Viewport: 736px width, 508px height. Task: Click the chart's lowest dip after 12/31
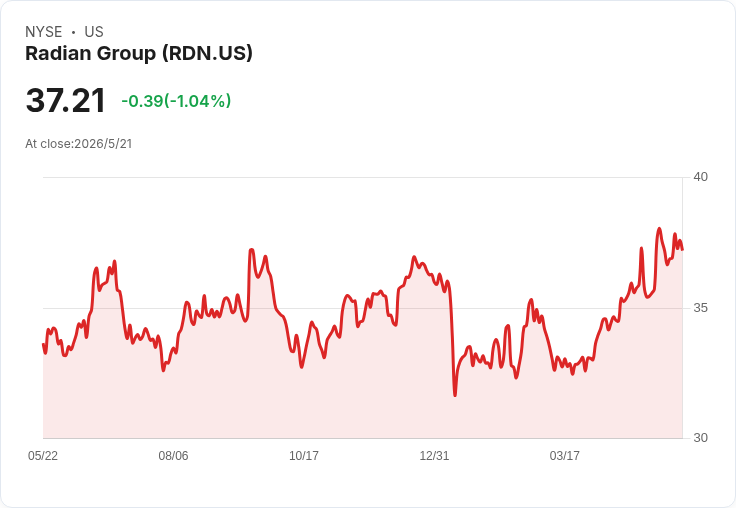(x=455, y=395)
